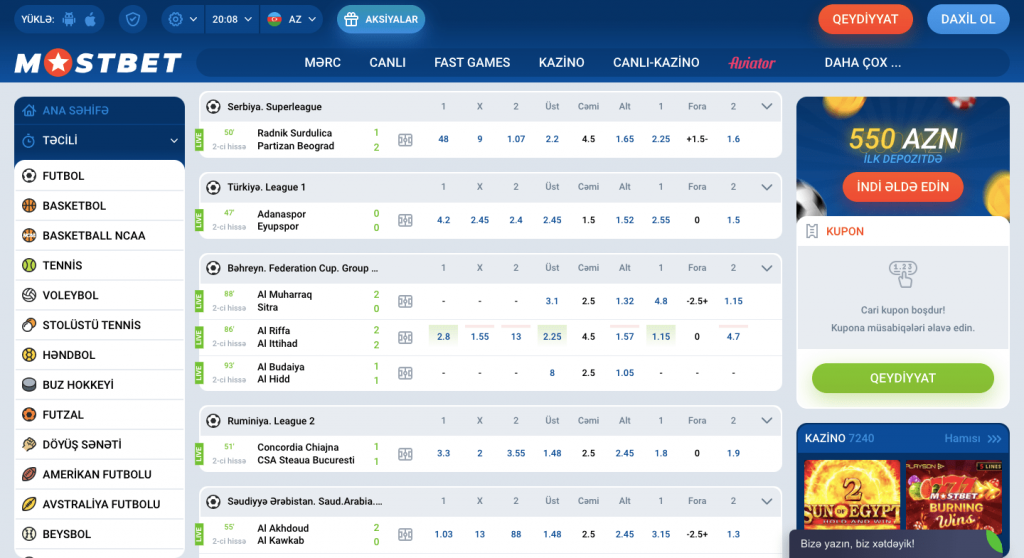Select odds 1.03 for Al Akhdoud win
Viewport: 1024px width, 558px height.
[x=443, y=534]
